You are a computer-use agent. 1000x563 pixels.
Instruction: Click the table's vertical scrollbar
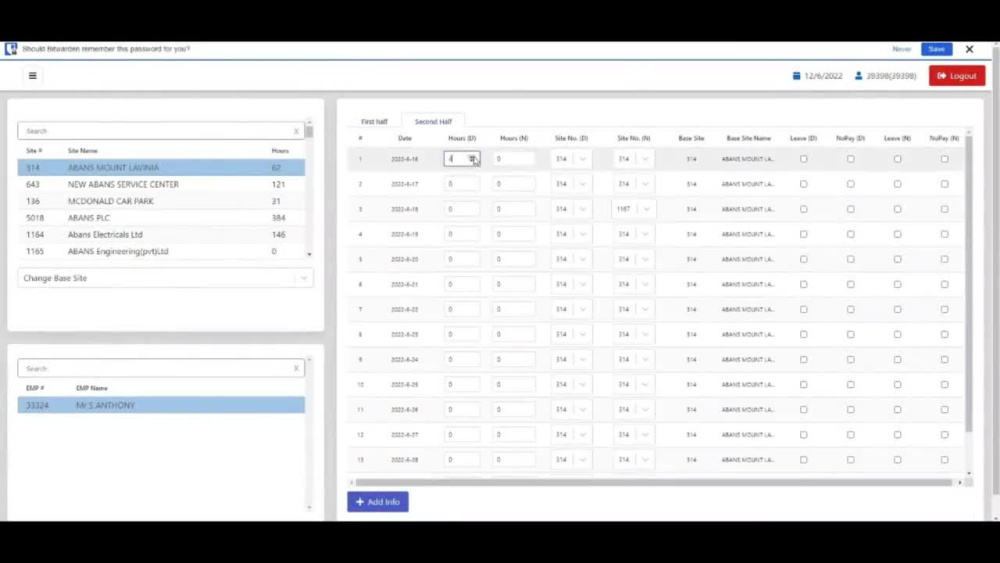(x=969, y=284)
